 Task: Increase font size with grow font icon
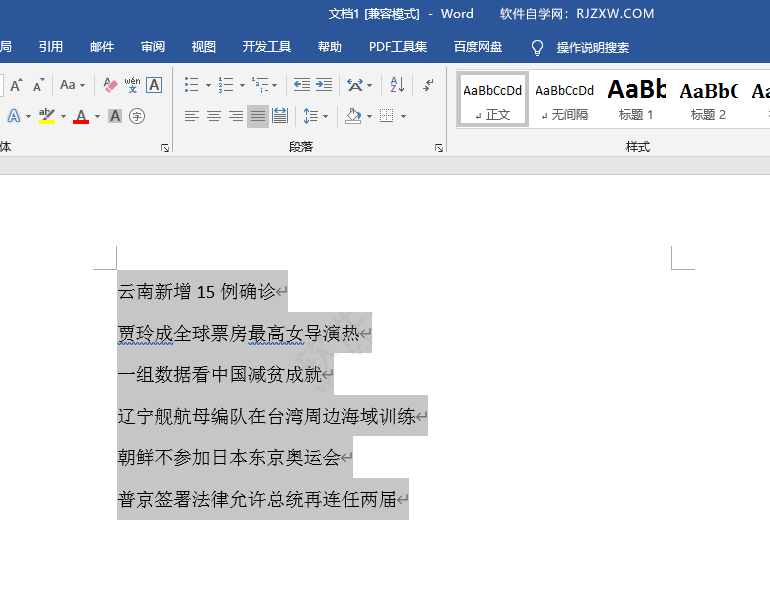point(16,85)
